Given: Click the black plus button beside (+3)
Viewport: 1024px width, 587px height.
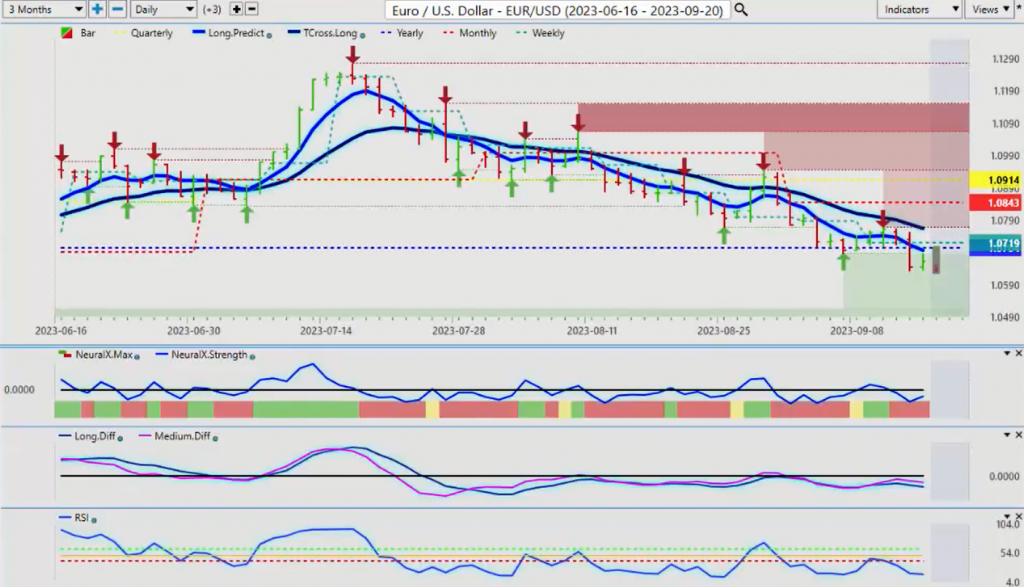Looking at the screenshot, I should (236, 9).
